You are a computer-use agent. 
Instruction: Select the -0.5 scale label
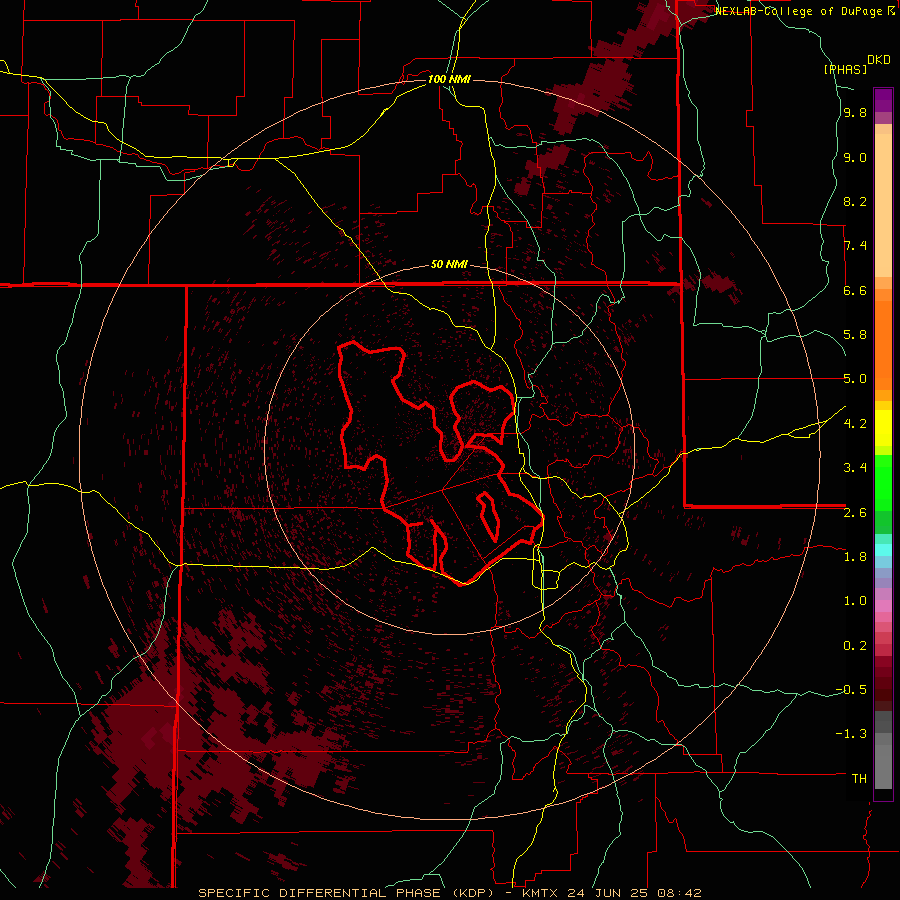851,690
